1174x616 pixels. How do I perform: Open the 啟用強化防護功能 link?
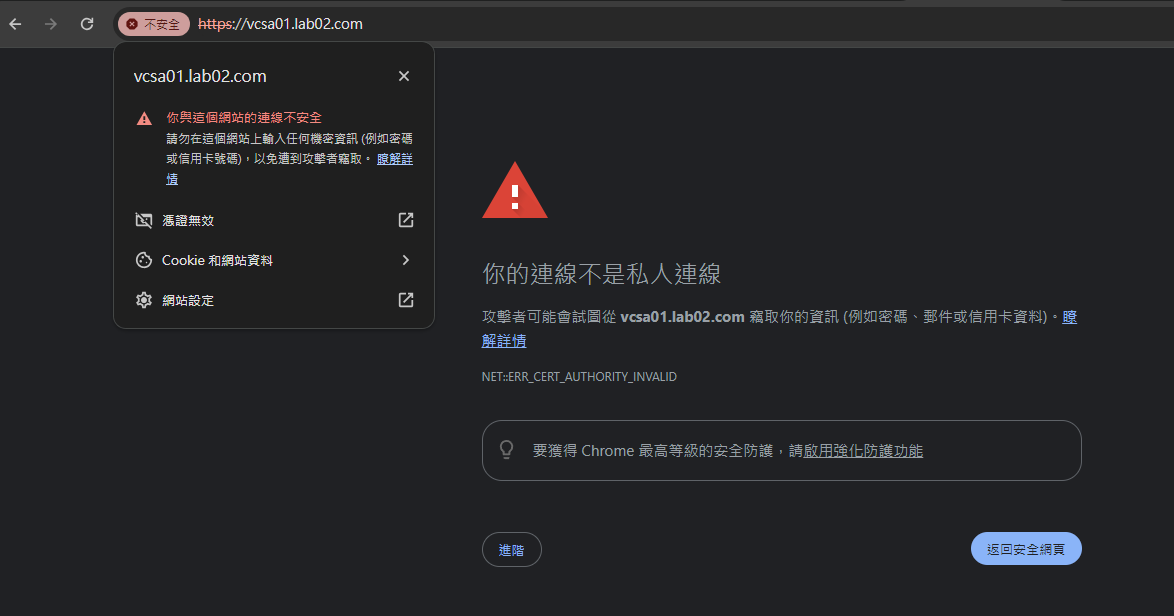[x=863, y=451]
